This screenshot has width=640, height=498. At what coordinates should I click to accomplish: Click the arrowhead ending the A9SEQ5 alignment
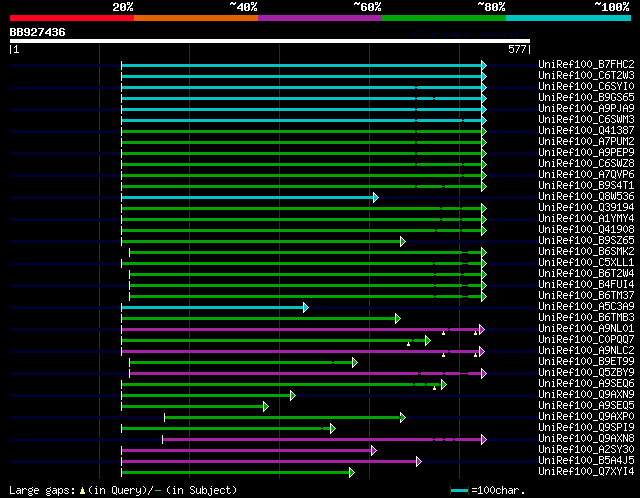click(x=266, y=407)
